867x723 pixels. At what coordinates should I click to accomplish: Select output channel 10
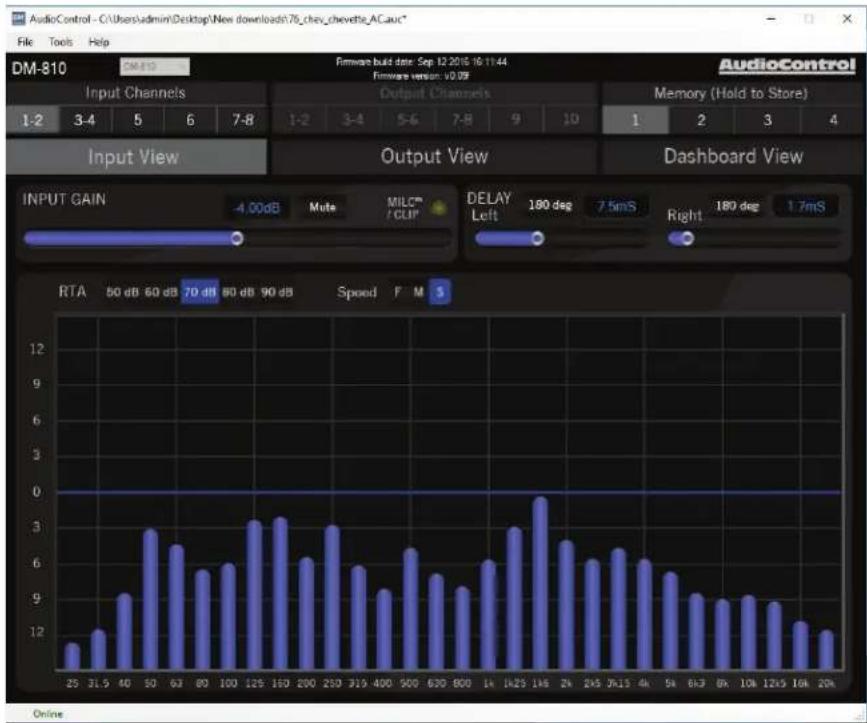click(570, 119)
